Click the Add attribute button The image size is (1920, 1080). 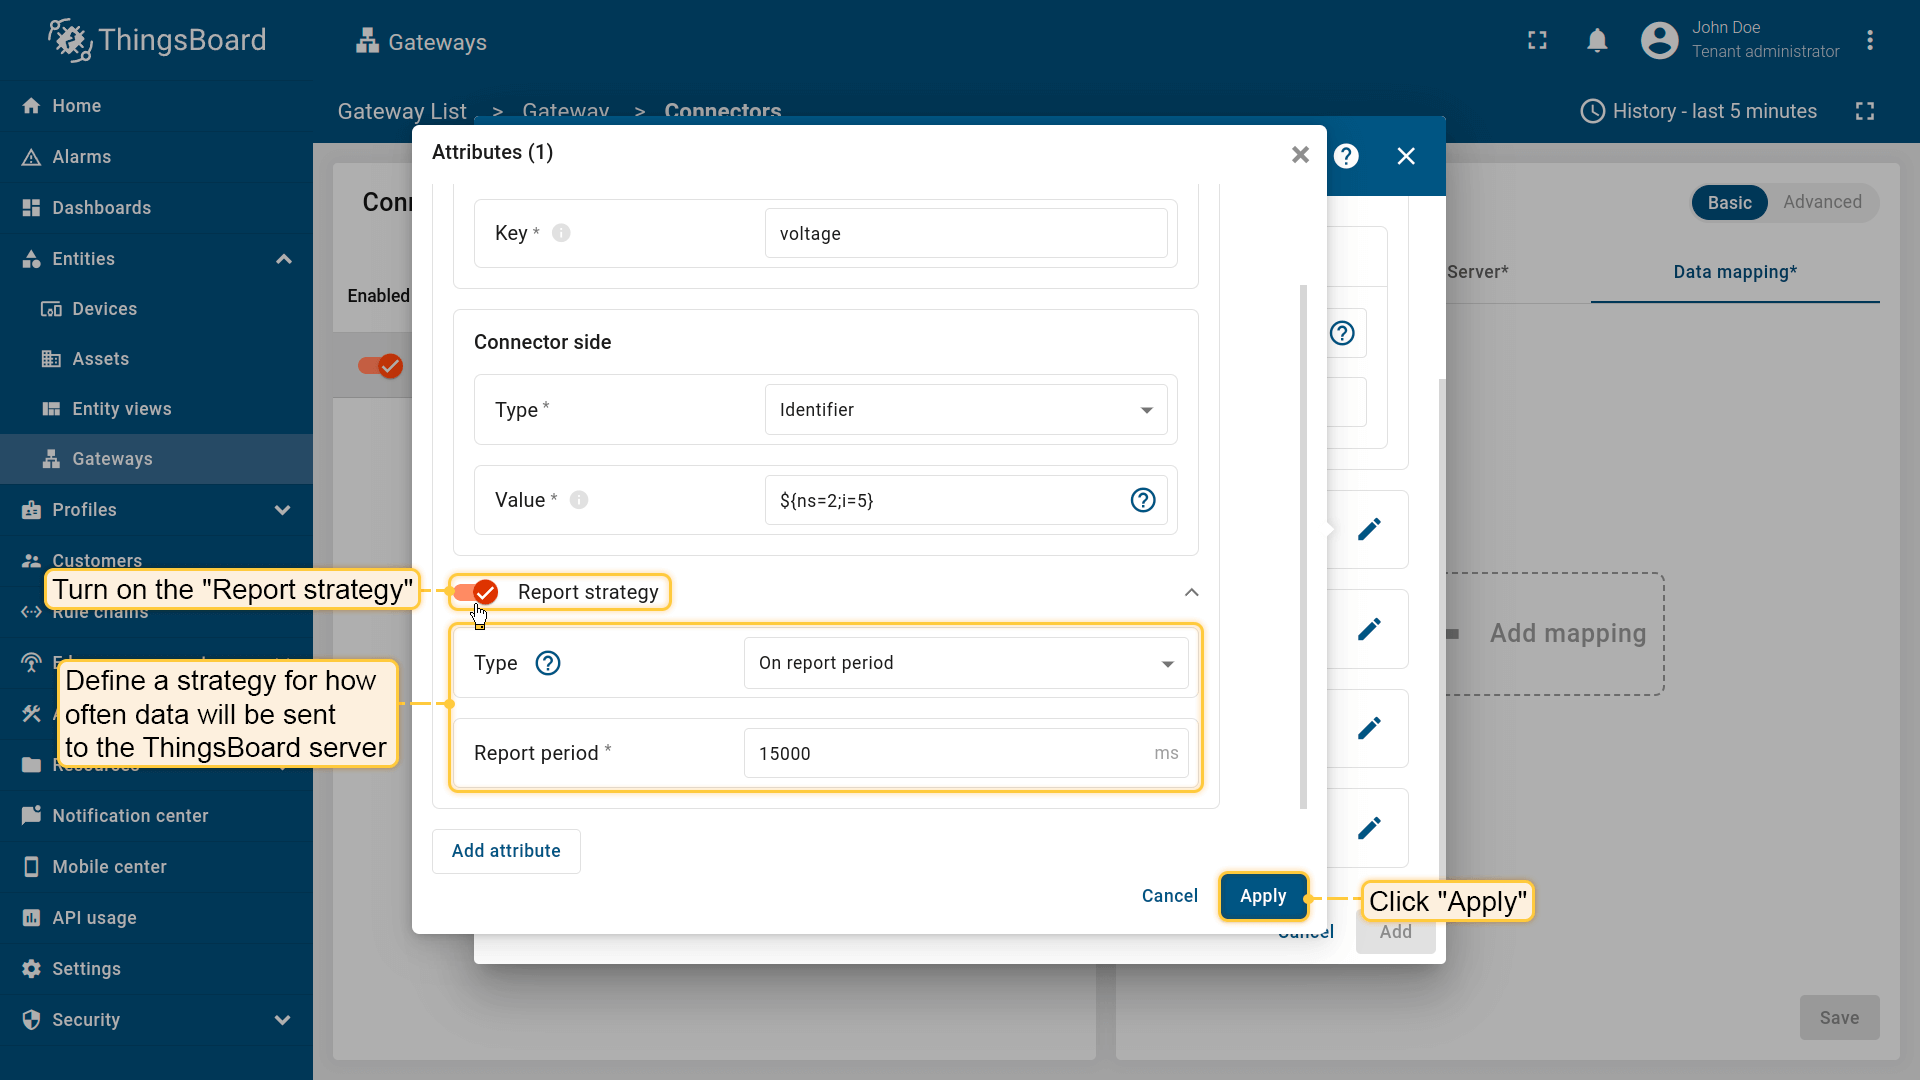(506, 851)
